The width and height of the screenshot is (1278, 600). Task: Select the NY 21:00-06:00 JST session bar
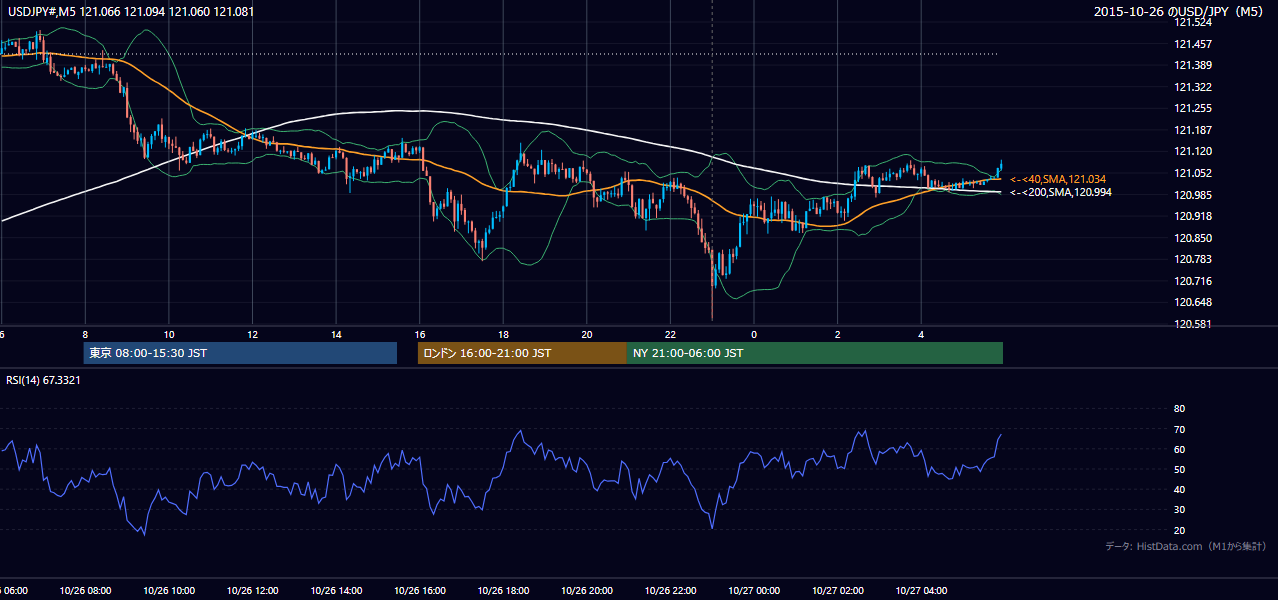click(815, 353)
